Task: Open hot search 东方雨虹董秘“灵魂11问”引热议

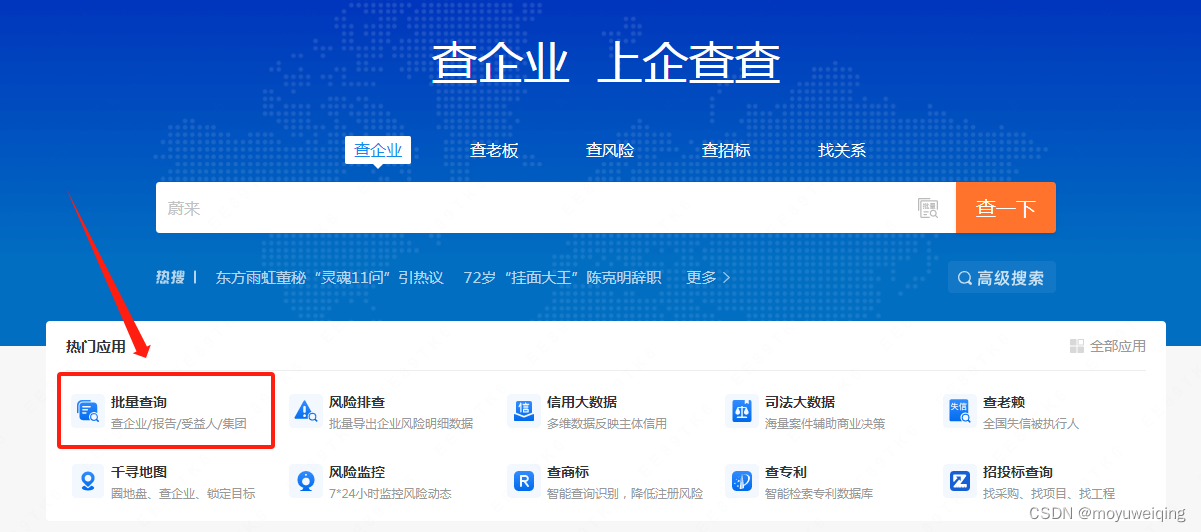Action: click(330, 277)
